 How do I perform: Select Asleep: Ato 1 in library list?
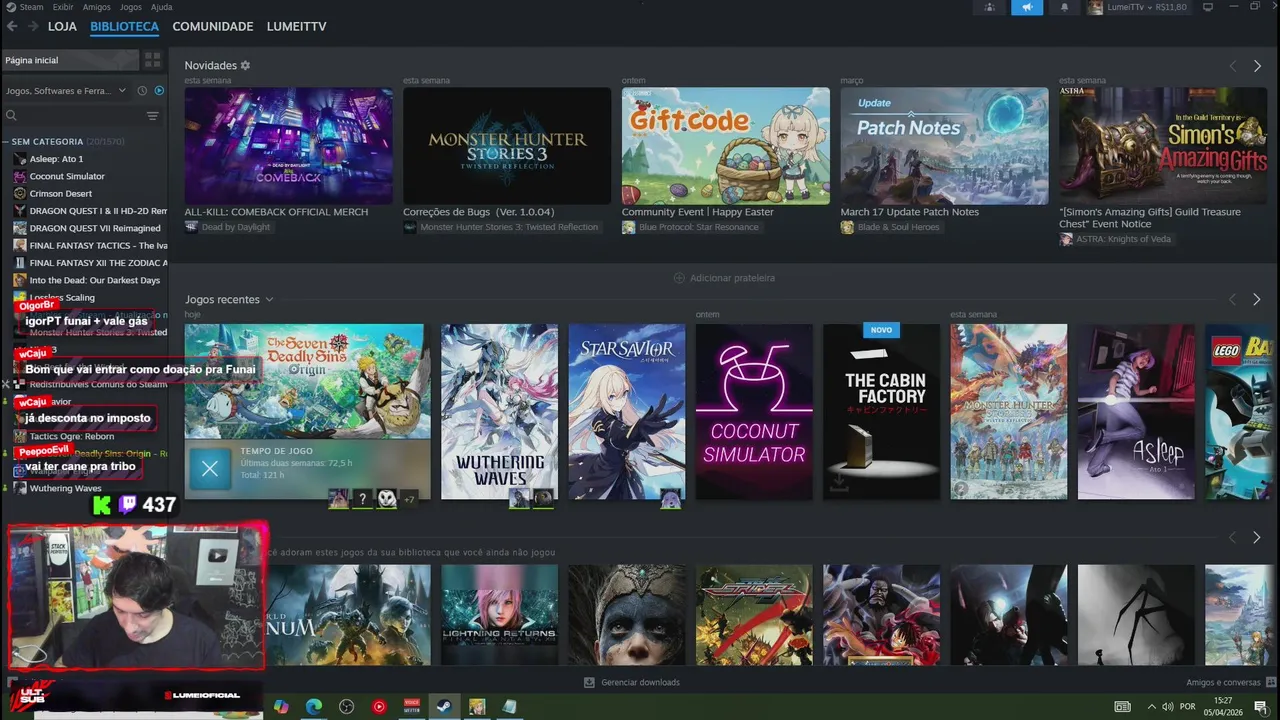coord(56,159)
